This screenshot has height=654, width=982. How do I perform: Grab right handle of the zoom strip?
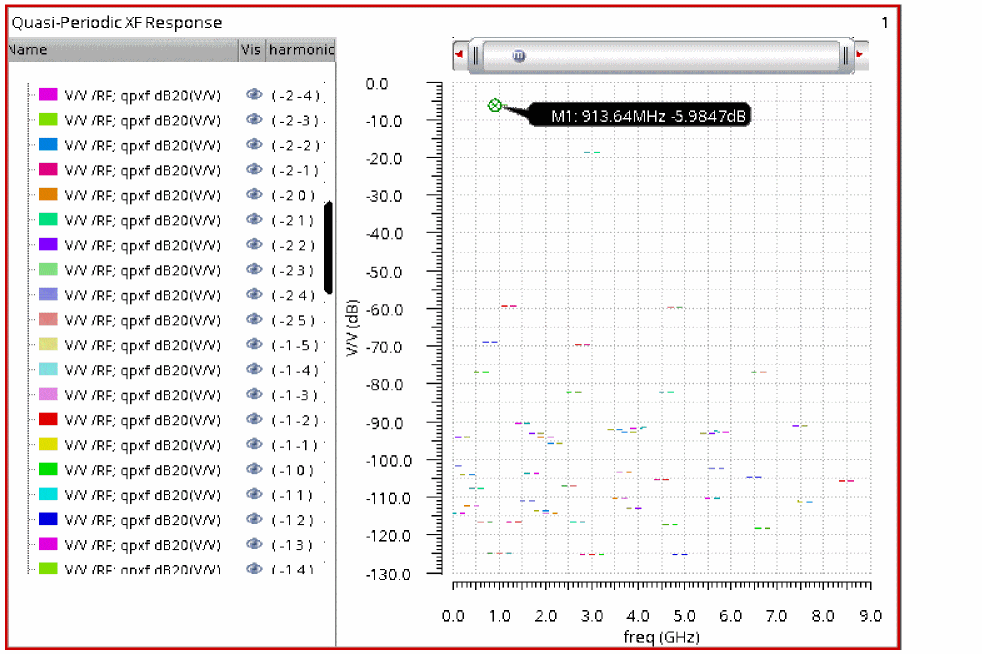(x=845, y=56)
